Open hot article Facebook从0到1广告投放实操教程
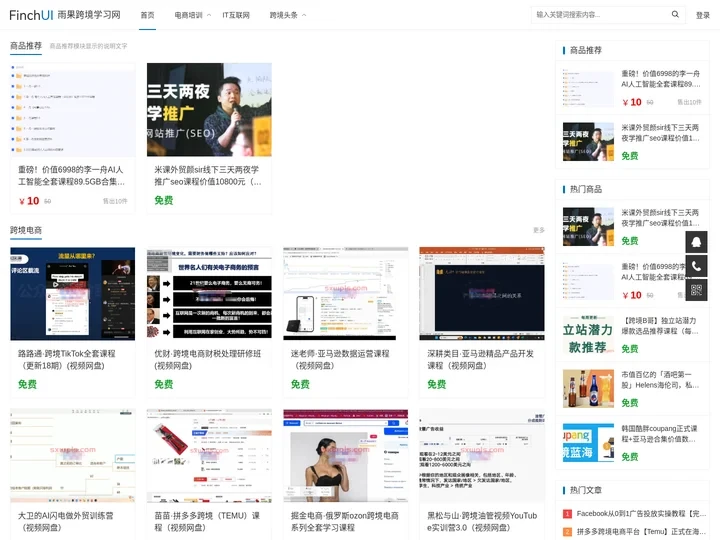The width and height of the screenshot is (720, 540). click(641, 513)
